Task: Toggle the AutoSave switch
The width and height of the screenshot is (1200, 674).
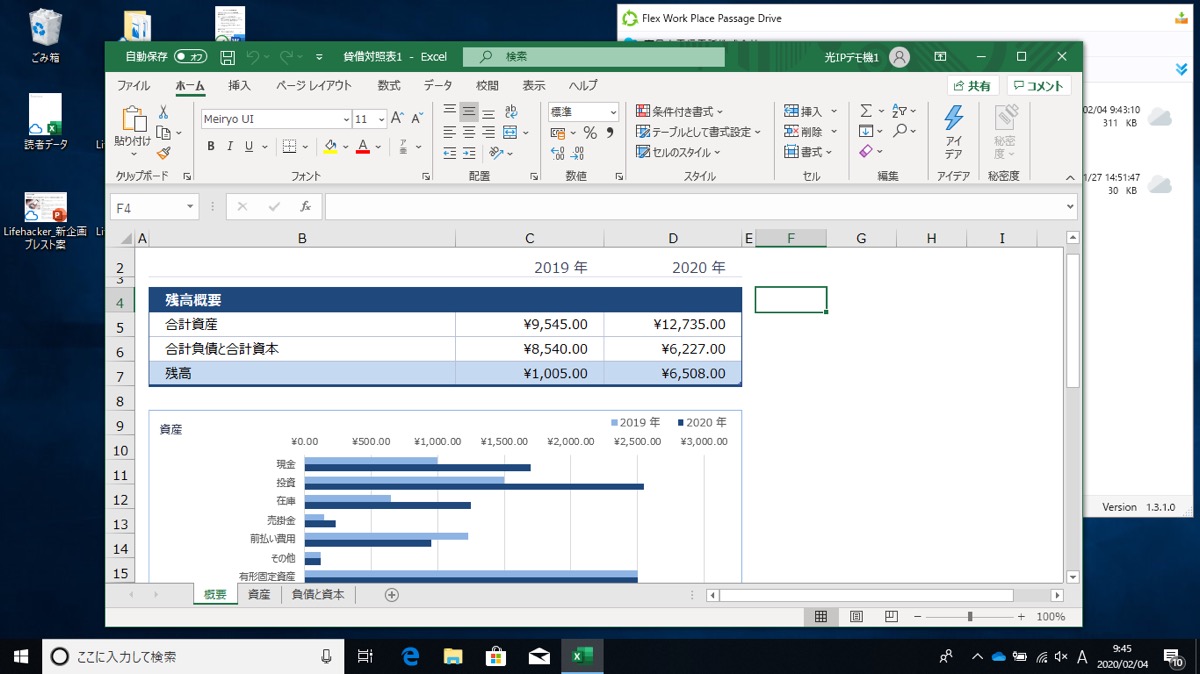Action: 190,57
